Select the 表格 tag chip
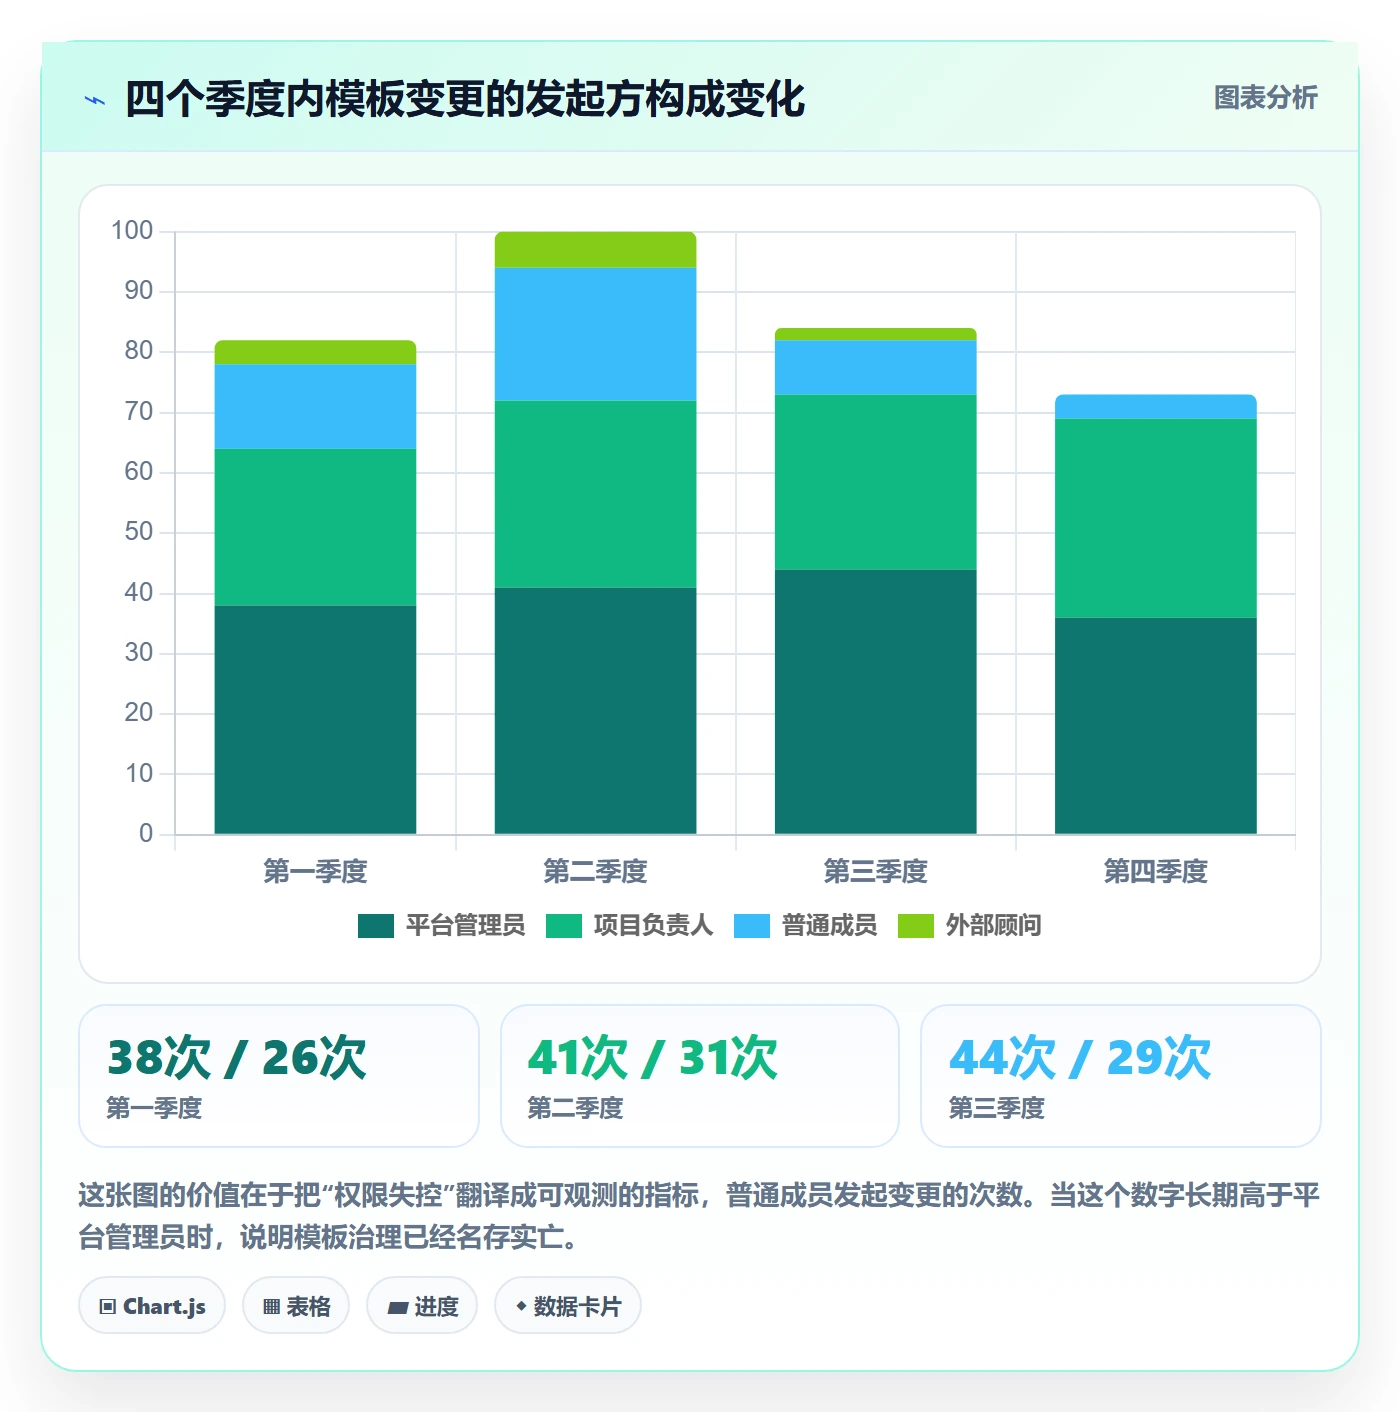 tap(296, 1306)
